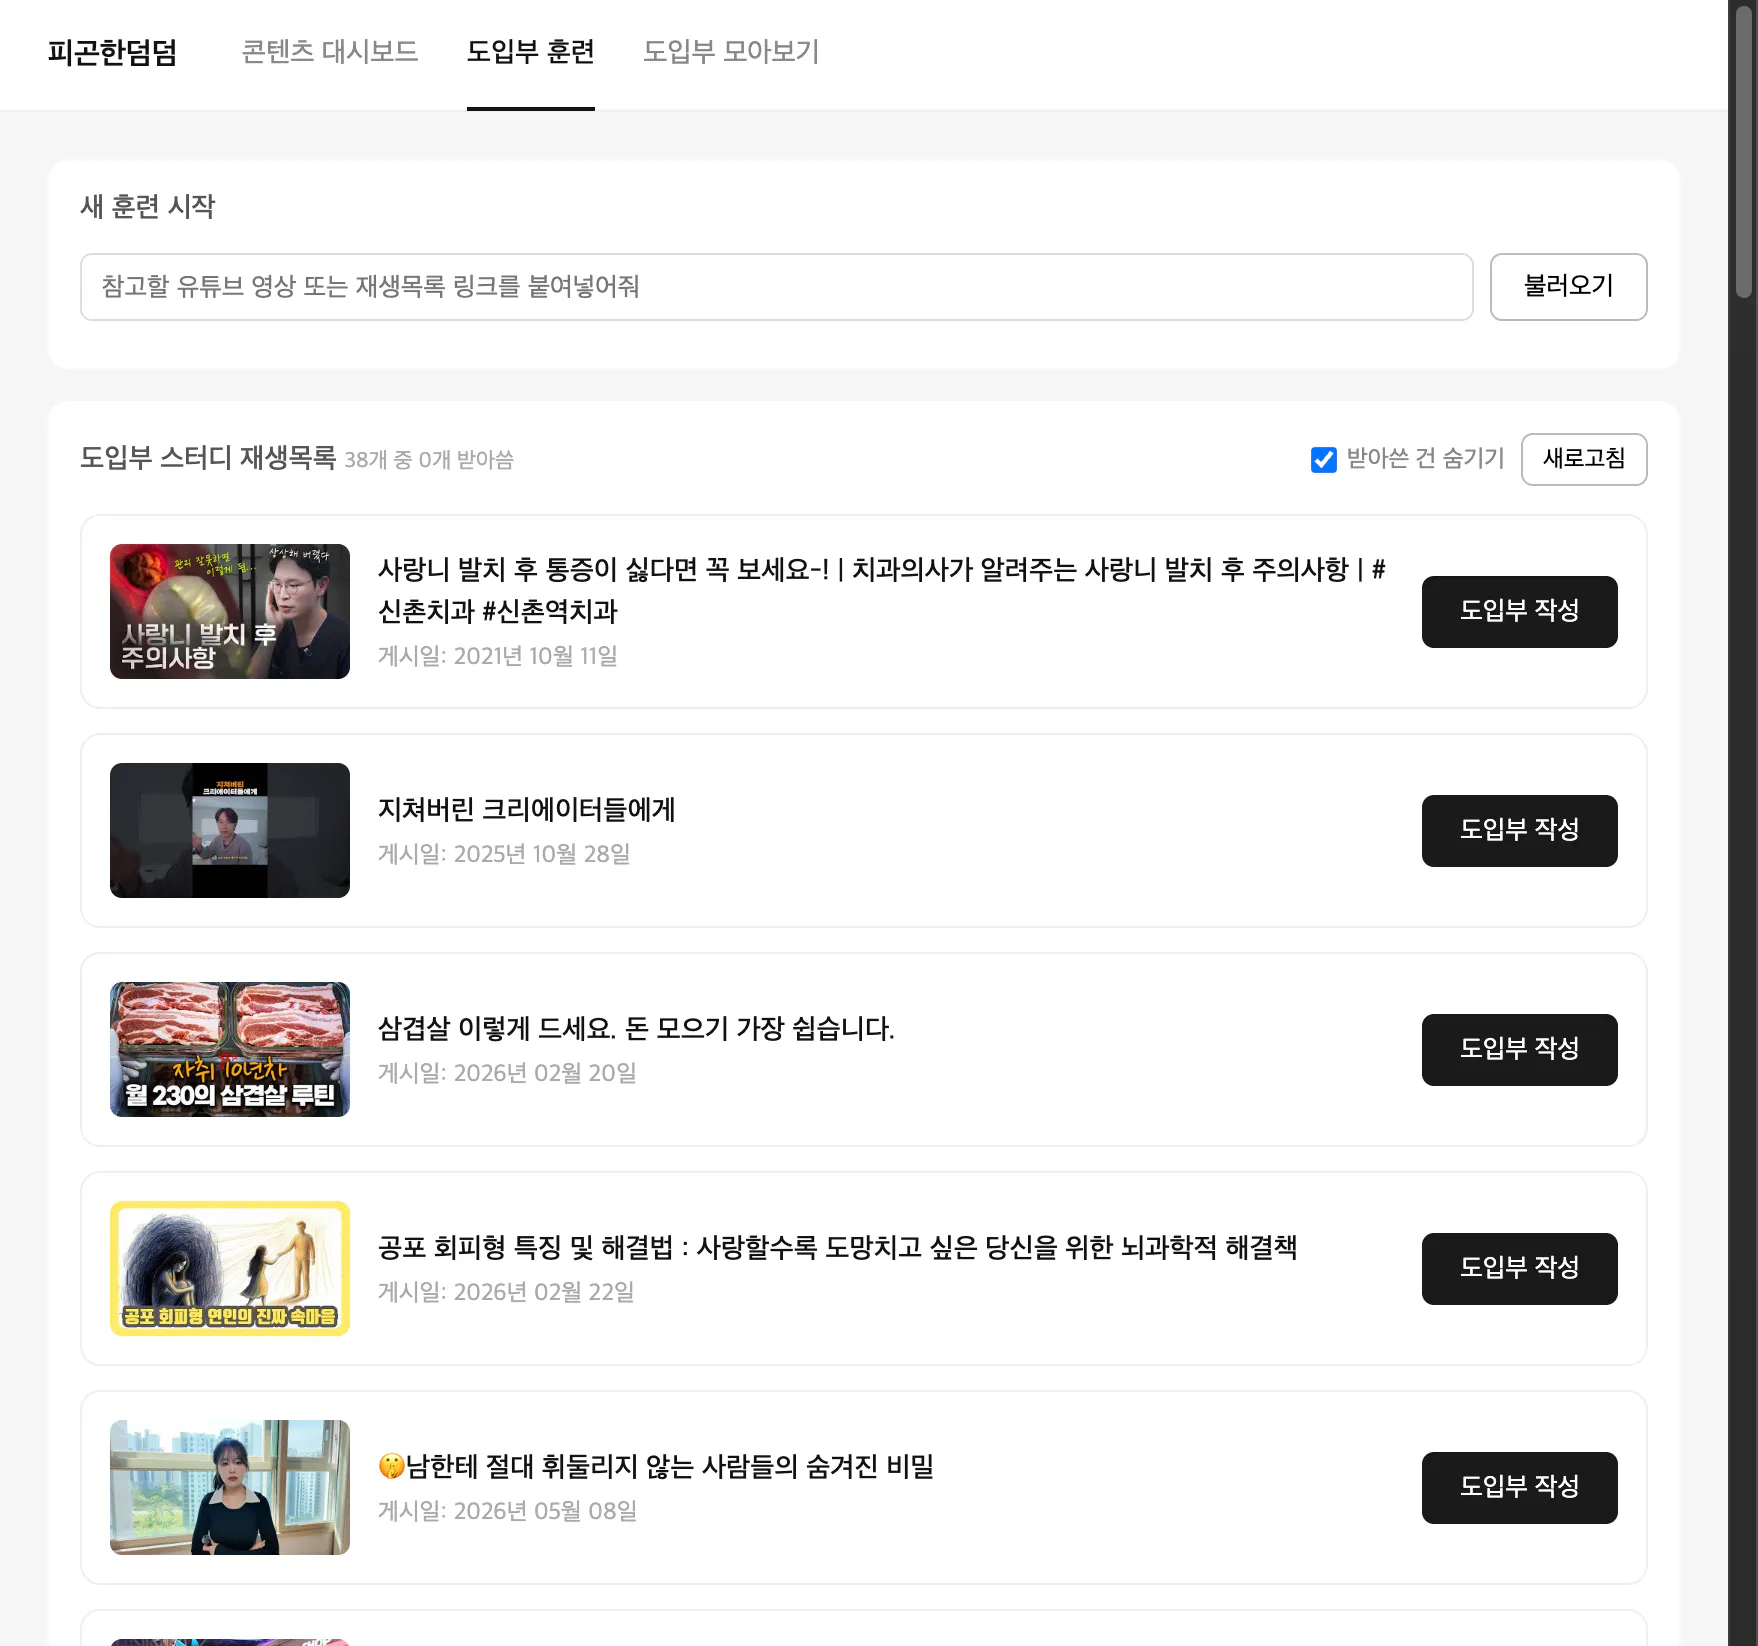Click 도입부 작성 for 남한테 절대 휘둘리지 video

[1519, 1487]
